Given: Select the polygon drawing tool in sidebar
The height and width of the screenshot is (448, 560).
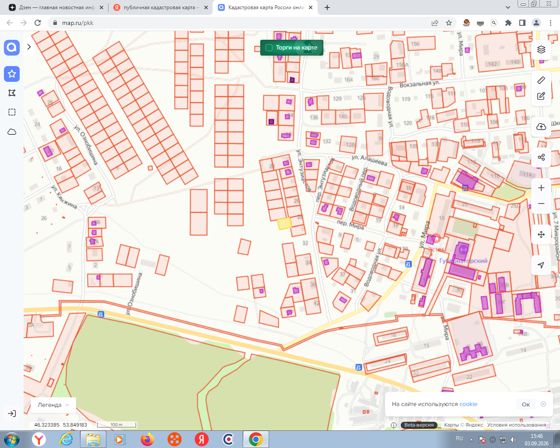Looking at the screenshot, I should click(x=12, y=93).
